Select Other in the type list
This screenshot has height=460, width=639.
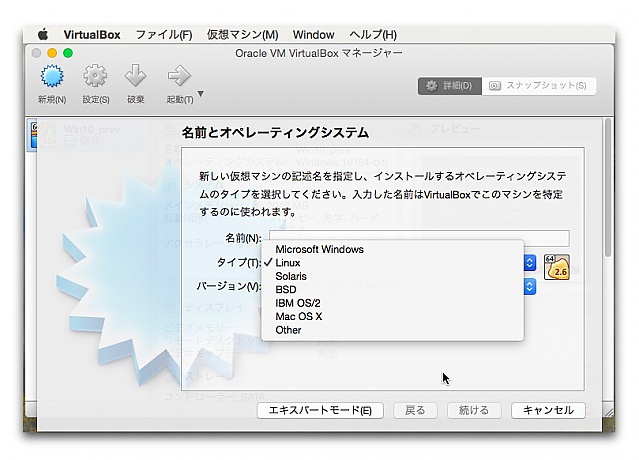click(288, 330)
